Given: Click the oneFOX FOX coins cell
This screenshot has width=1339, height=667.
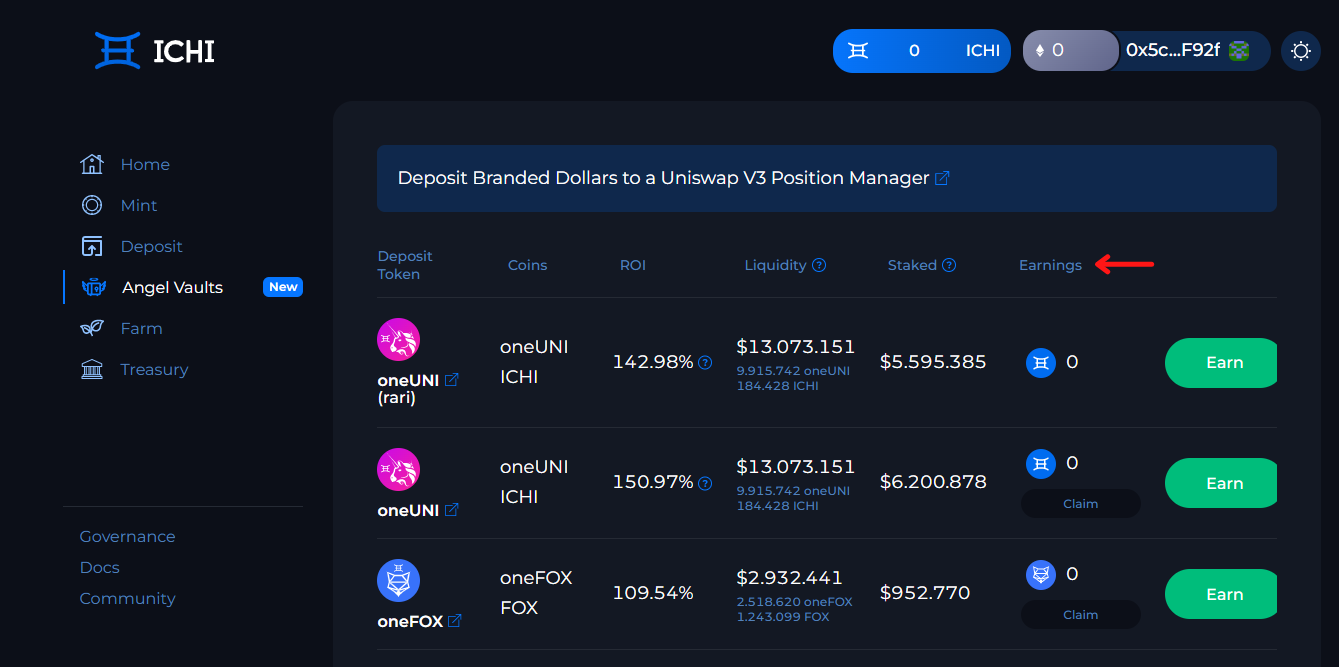Looking at the screenshot, I should coord(536,593).
